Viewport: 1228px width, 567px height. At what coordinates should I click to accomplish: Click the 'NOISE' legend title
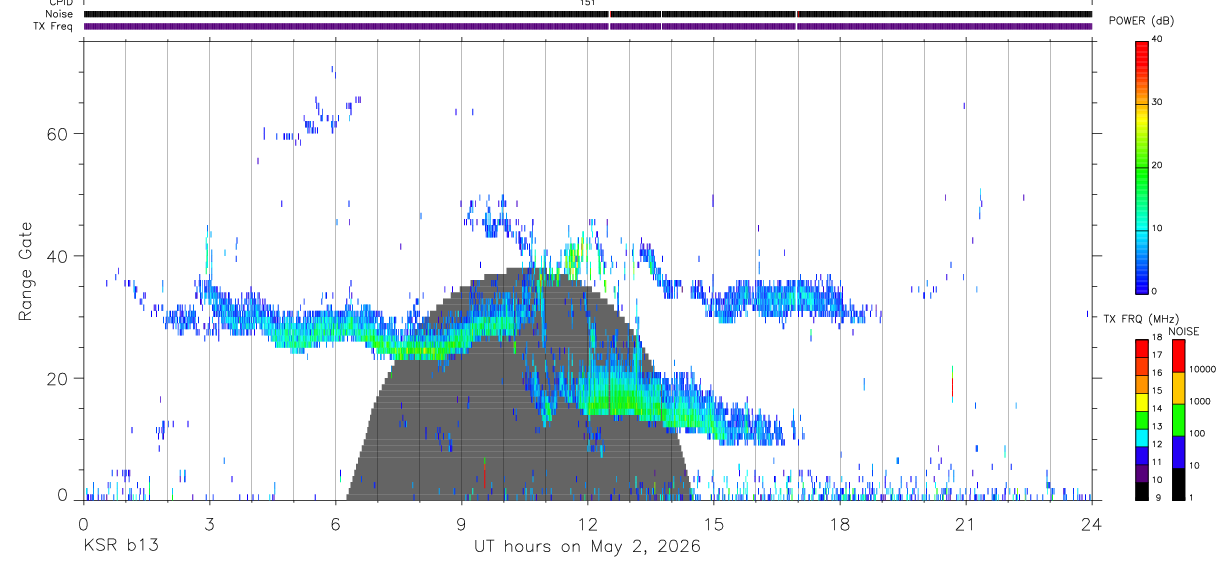(1186, 331)
